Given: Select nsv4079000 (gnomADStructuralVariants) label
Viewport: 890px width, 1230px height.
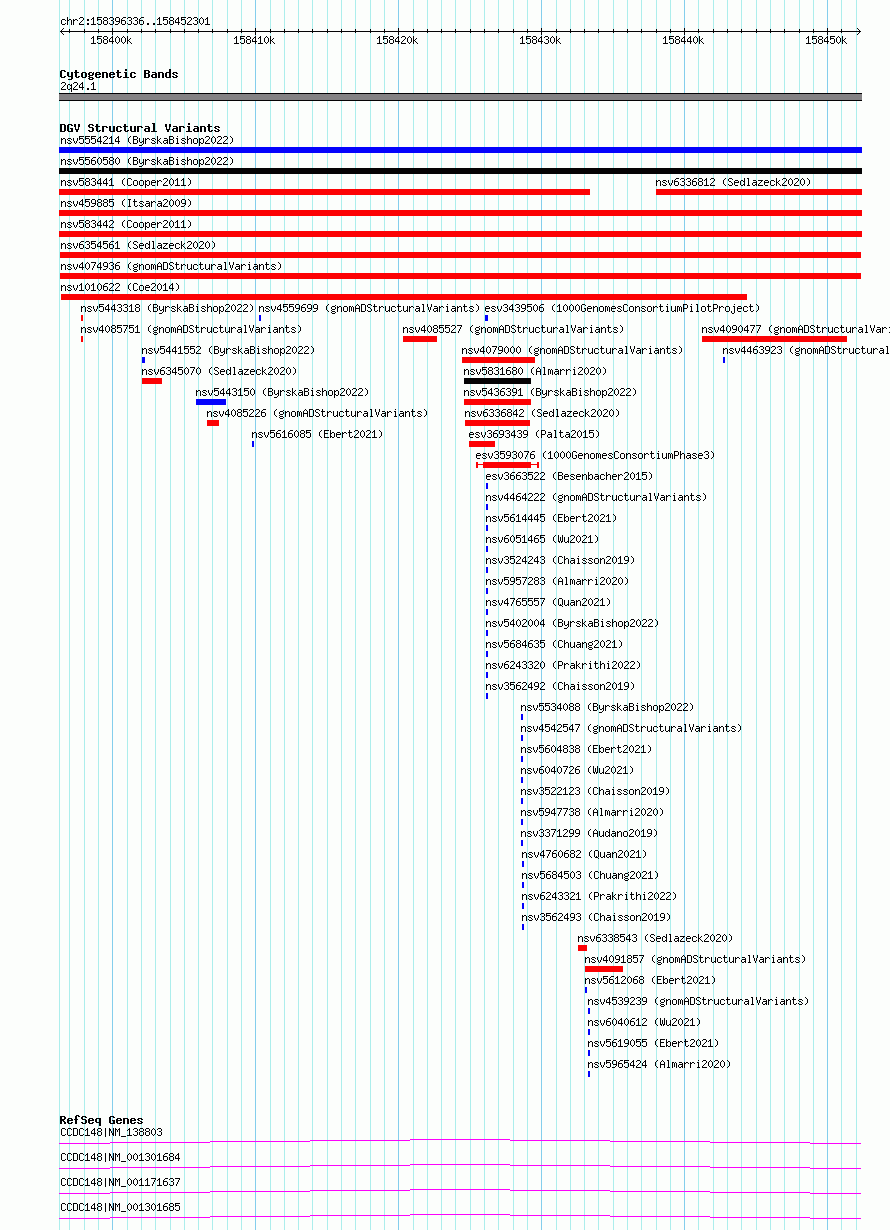Looking at the screenshot, I should point(572,351).
